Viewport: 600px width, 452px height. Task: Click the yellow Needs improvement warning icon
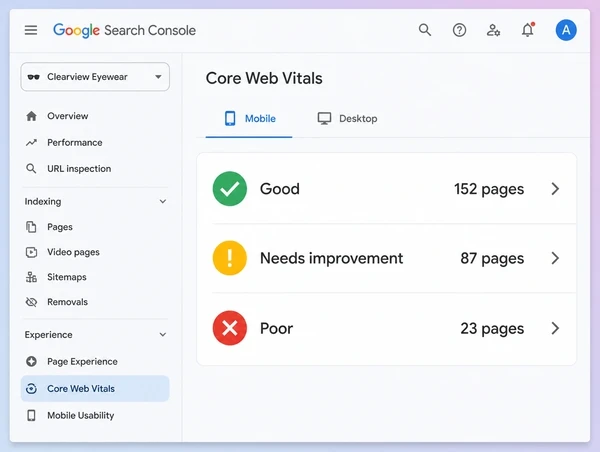[230, 258]
